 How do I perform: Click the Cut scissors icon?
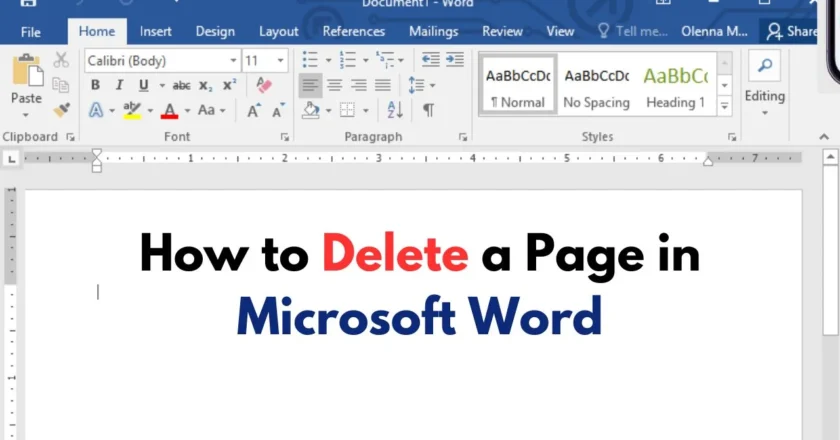(61, 61)
